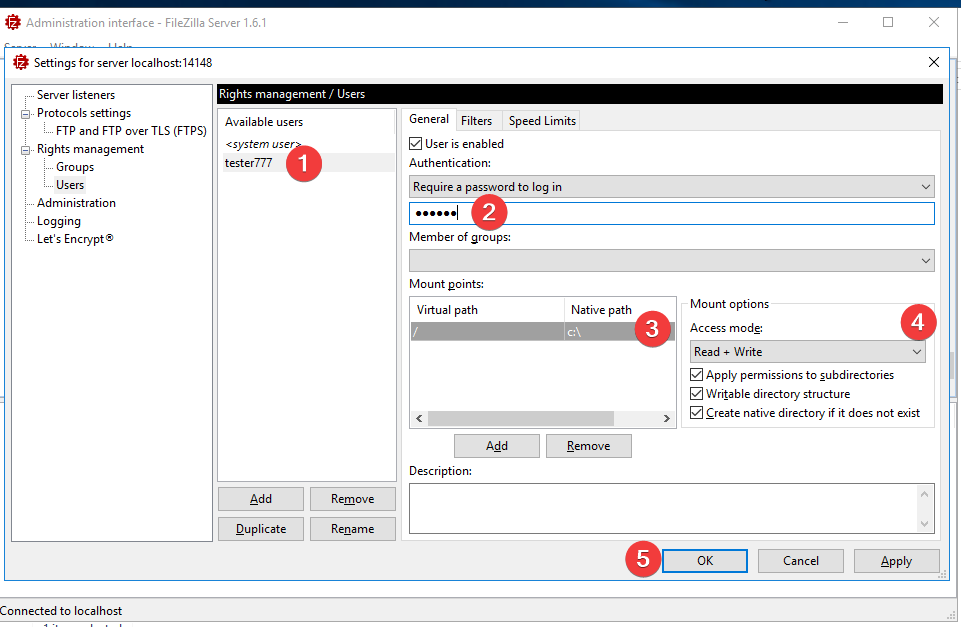Screen dimensions: 961x627
Task: Select Groups under Rights management
Action: coord(75,167)
